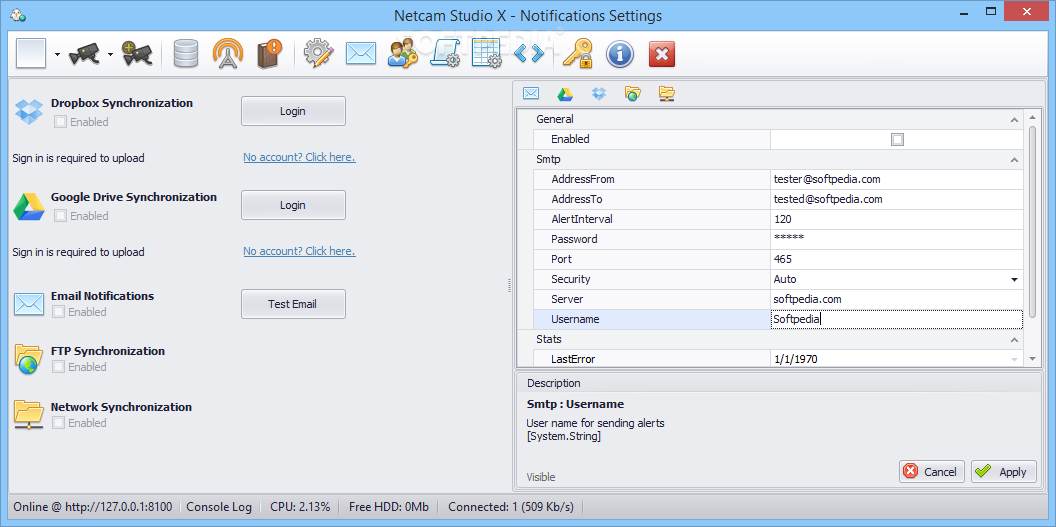The image size is (1056, 527).
Task: Click the Password value field
Action: (896, 239)
